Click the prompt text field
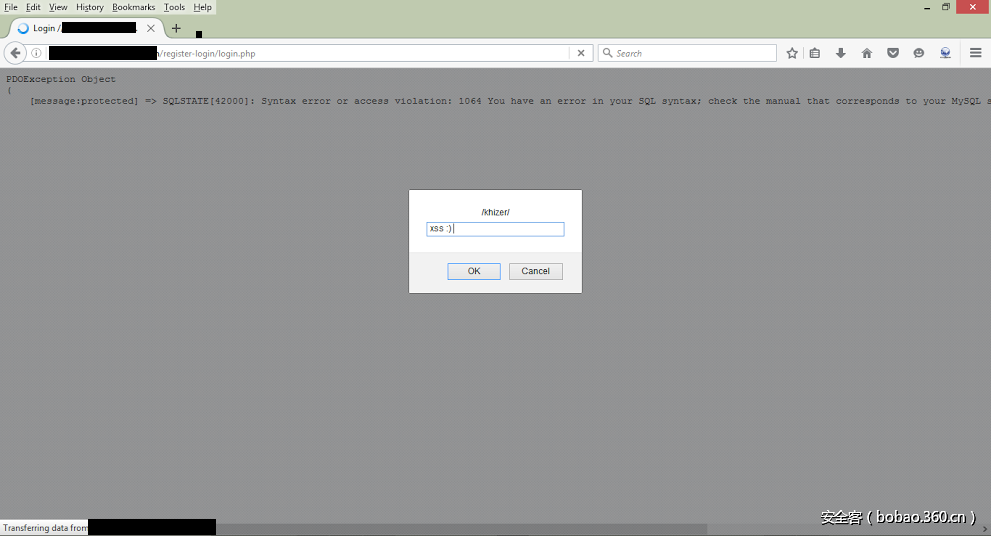The height and width of the screenshot is (536, 991). point(495,229)
